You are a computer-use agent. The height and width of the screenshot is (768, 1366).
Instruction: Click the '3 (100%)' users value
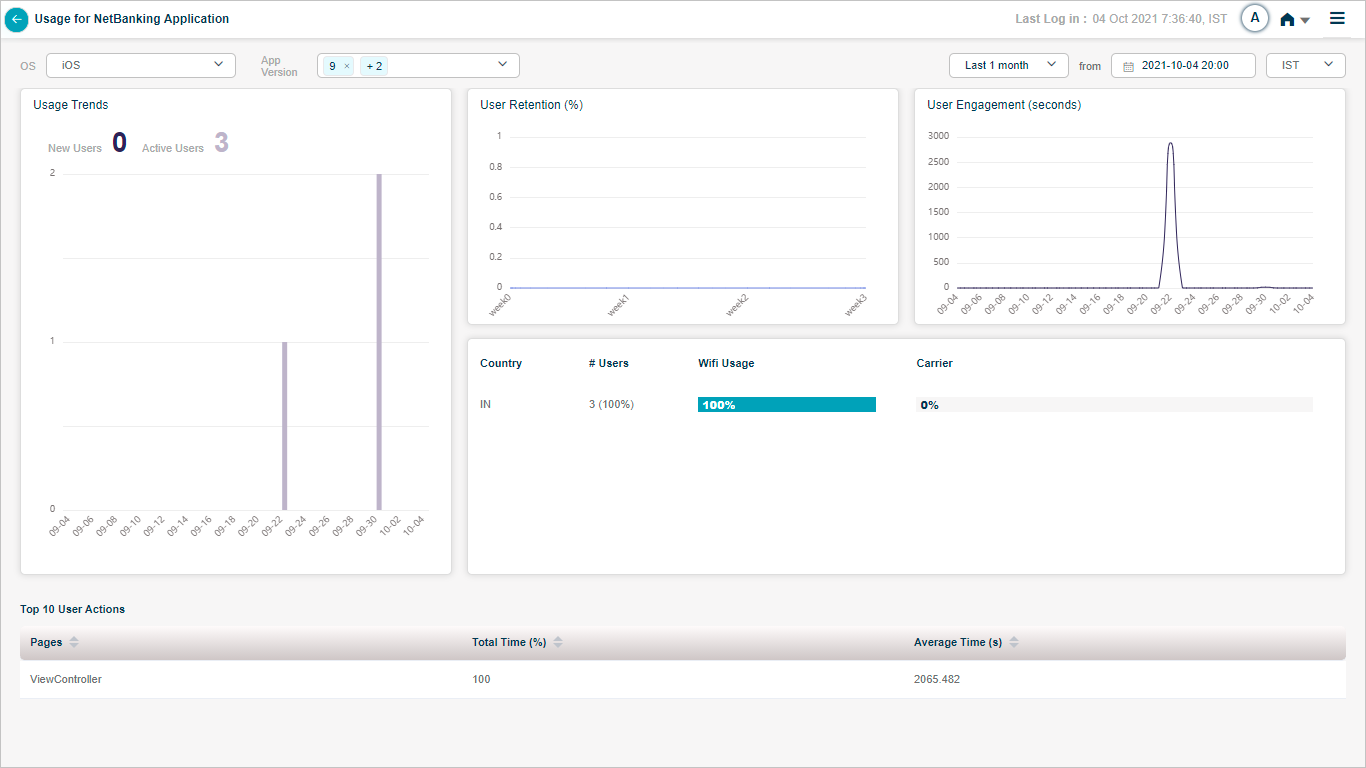[x=611, y=404]
